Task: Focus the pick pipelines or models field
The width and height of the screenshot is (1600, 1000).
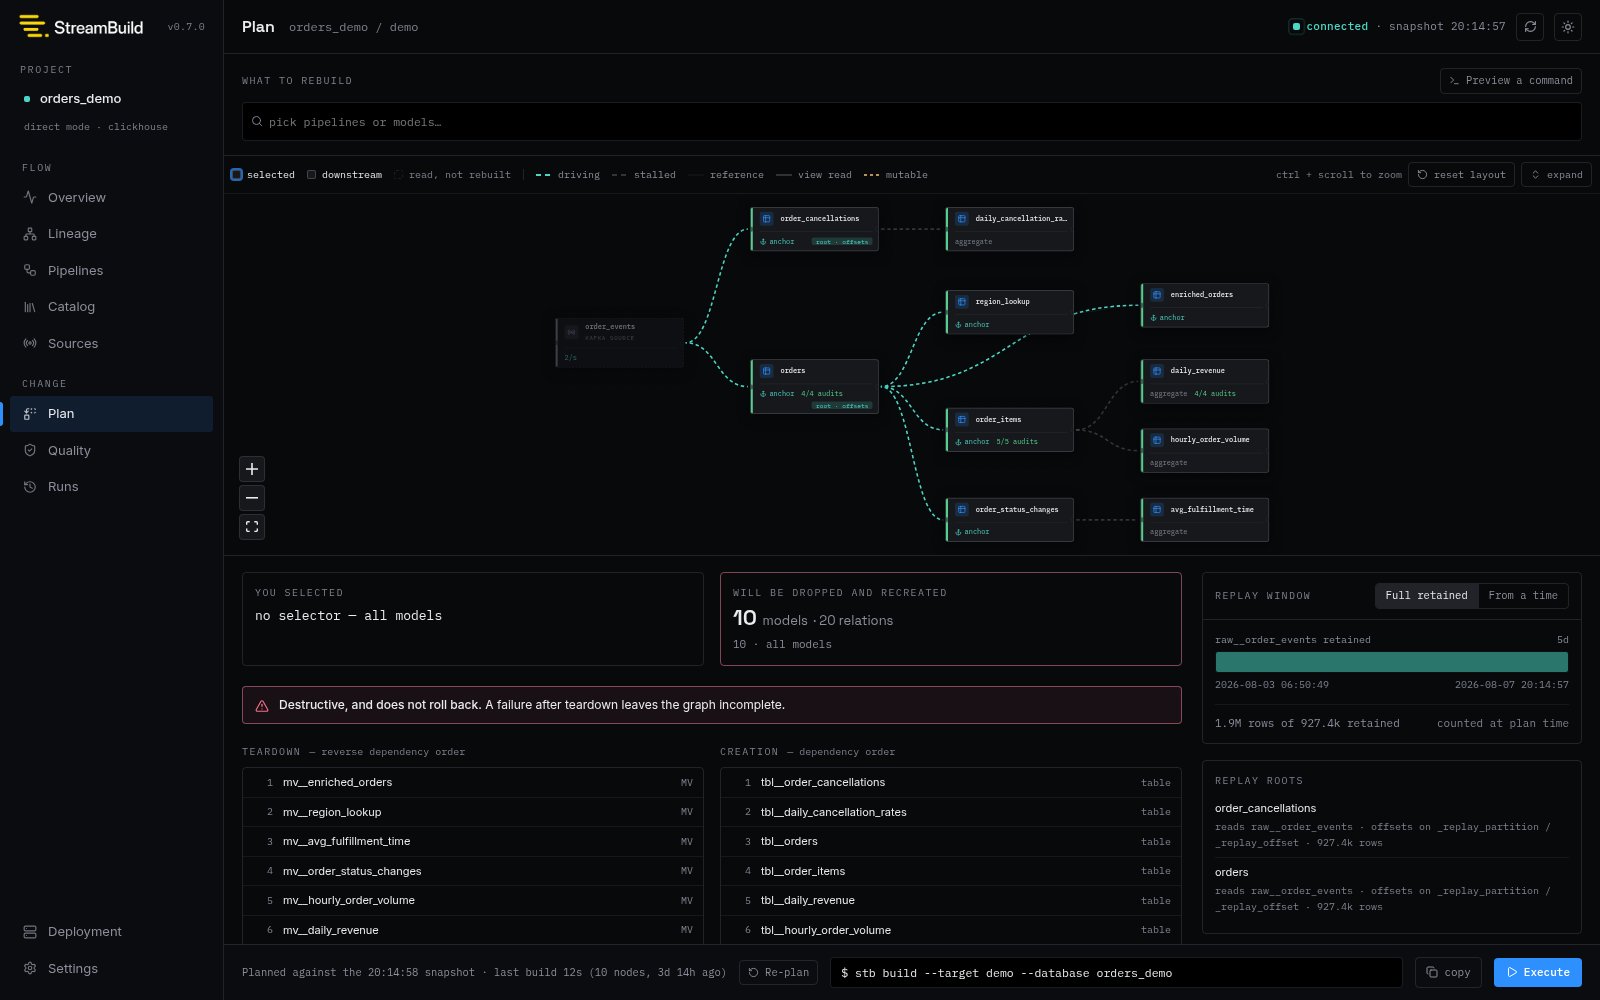Action: pyautogui.click(x=911, y=122)
